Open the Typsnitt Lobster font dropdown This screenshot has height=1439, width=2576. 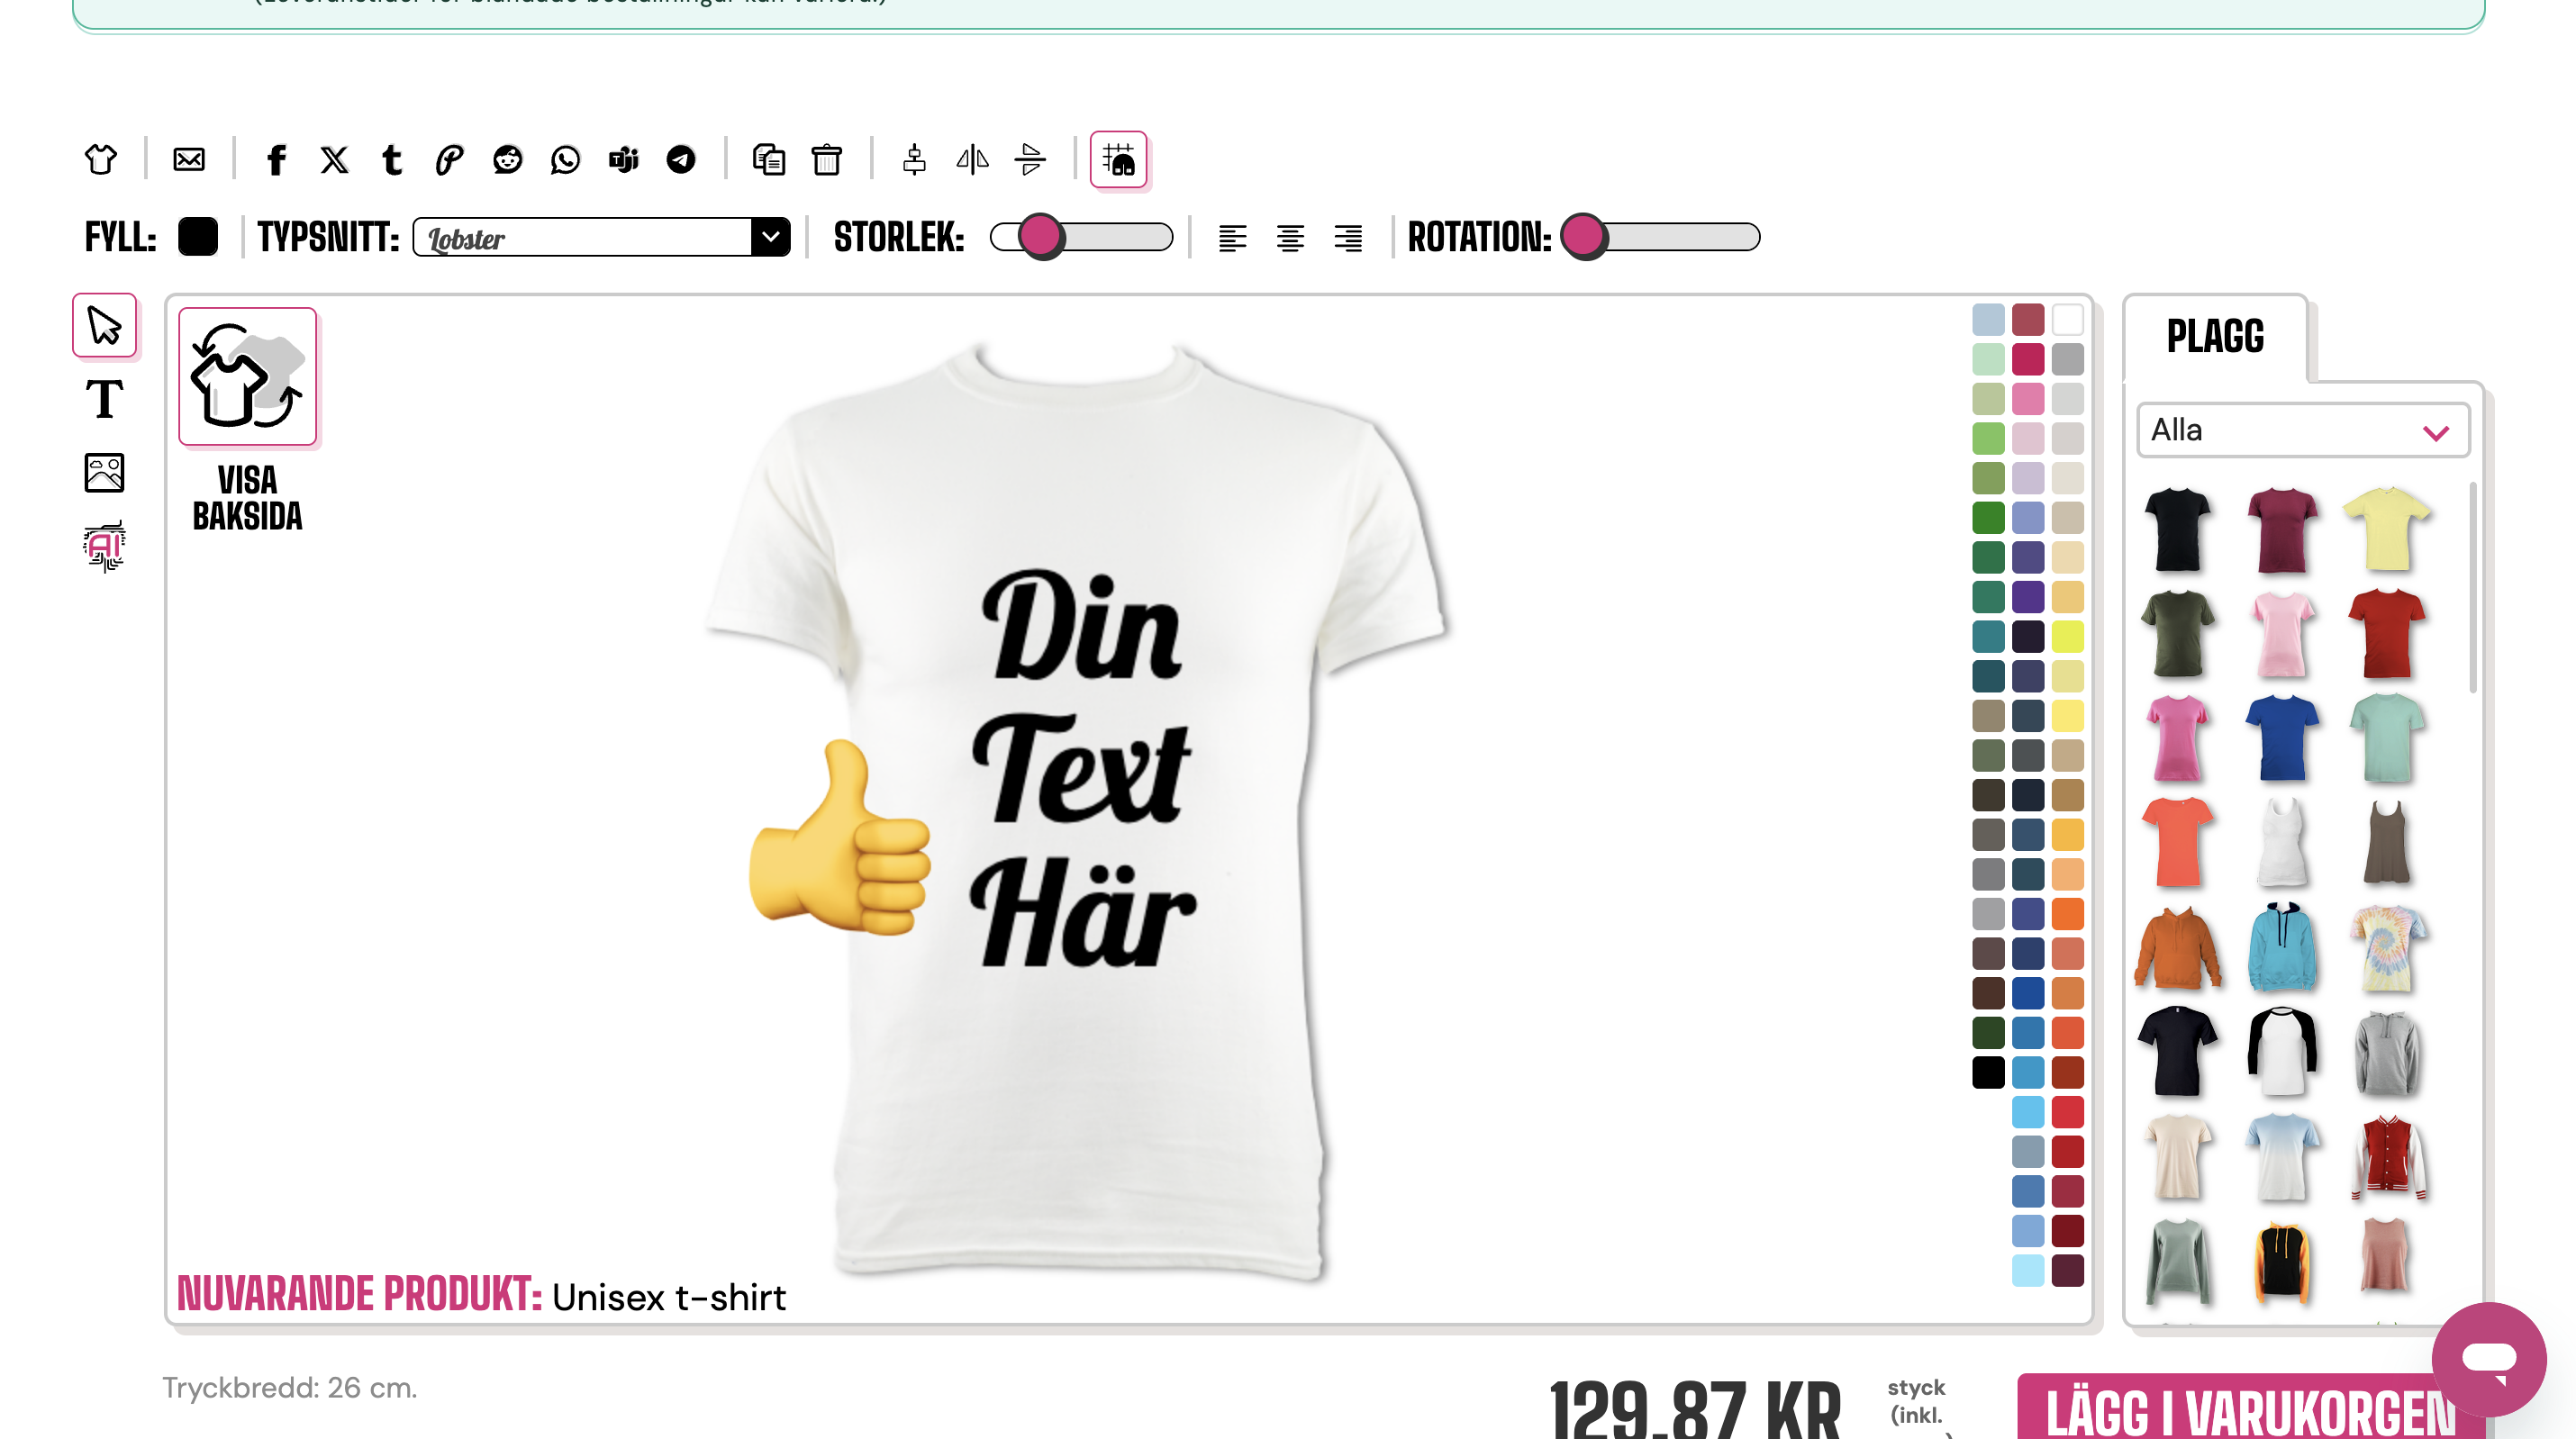coord(601,238)
